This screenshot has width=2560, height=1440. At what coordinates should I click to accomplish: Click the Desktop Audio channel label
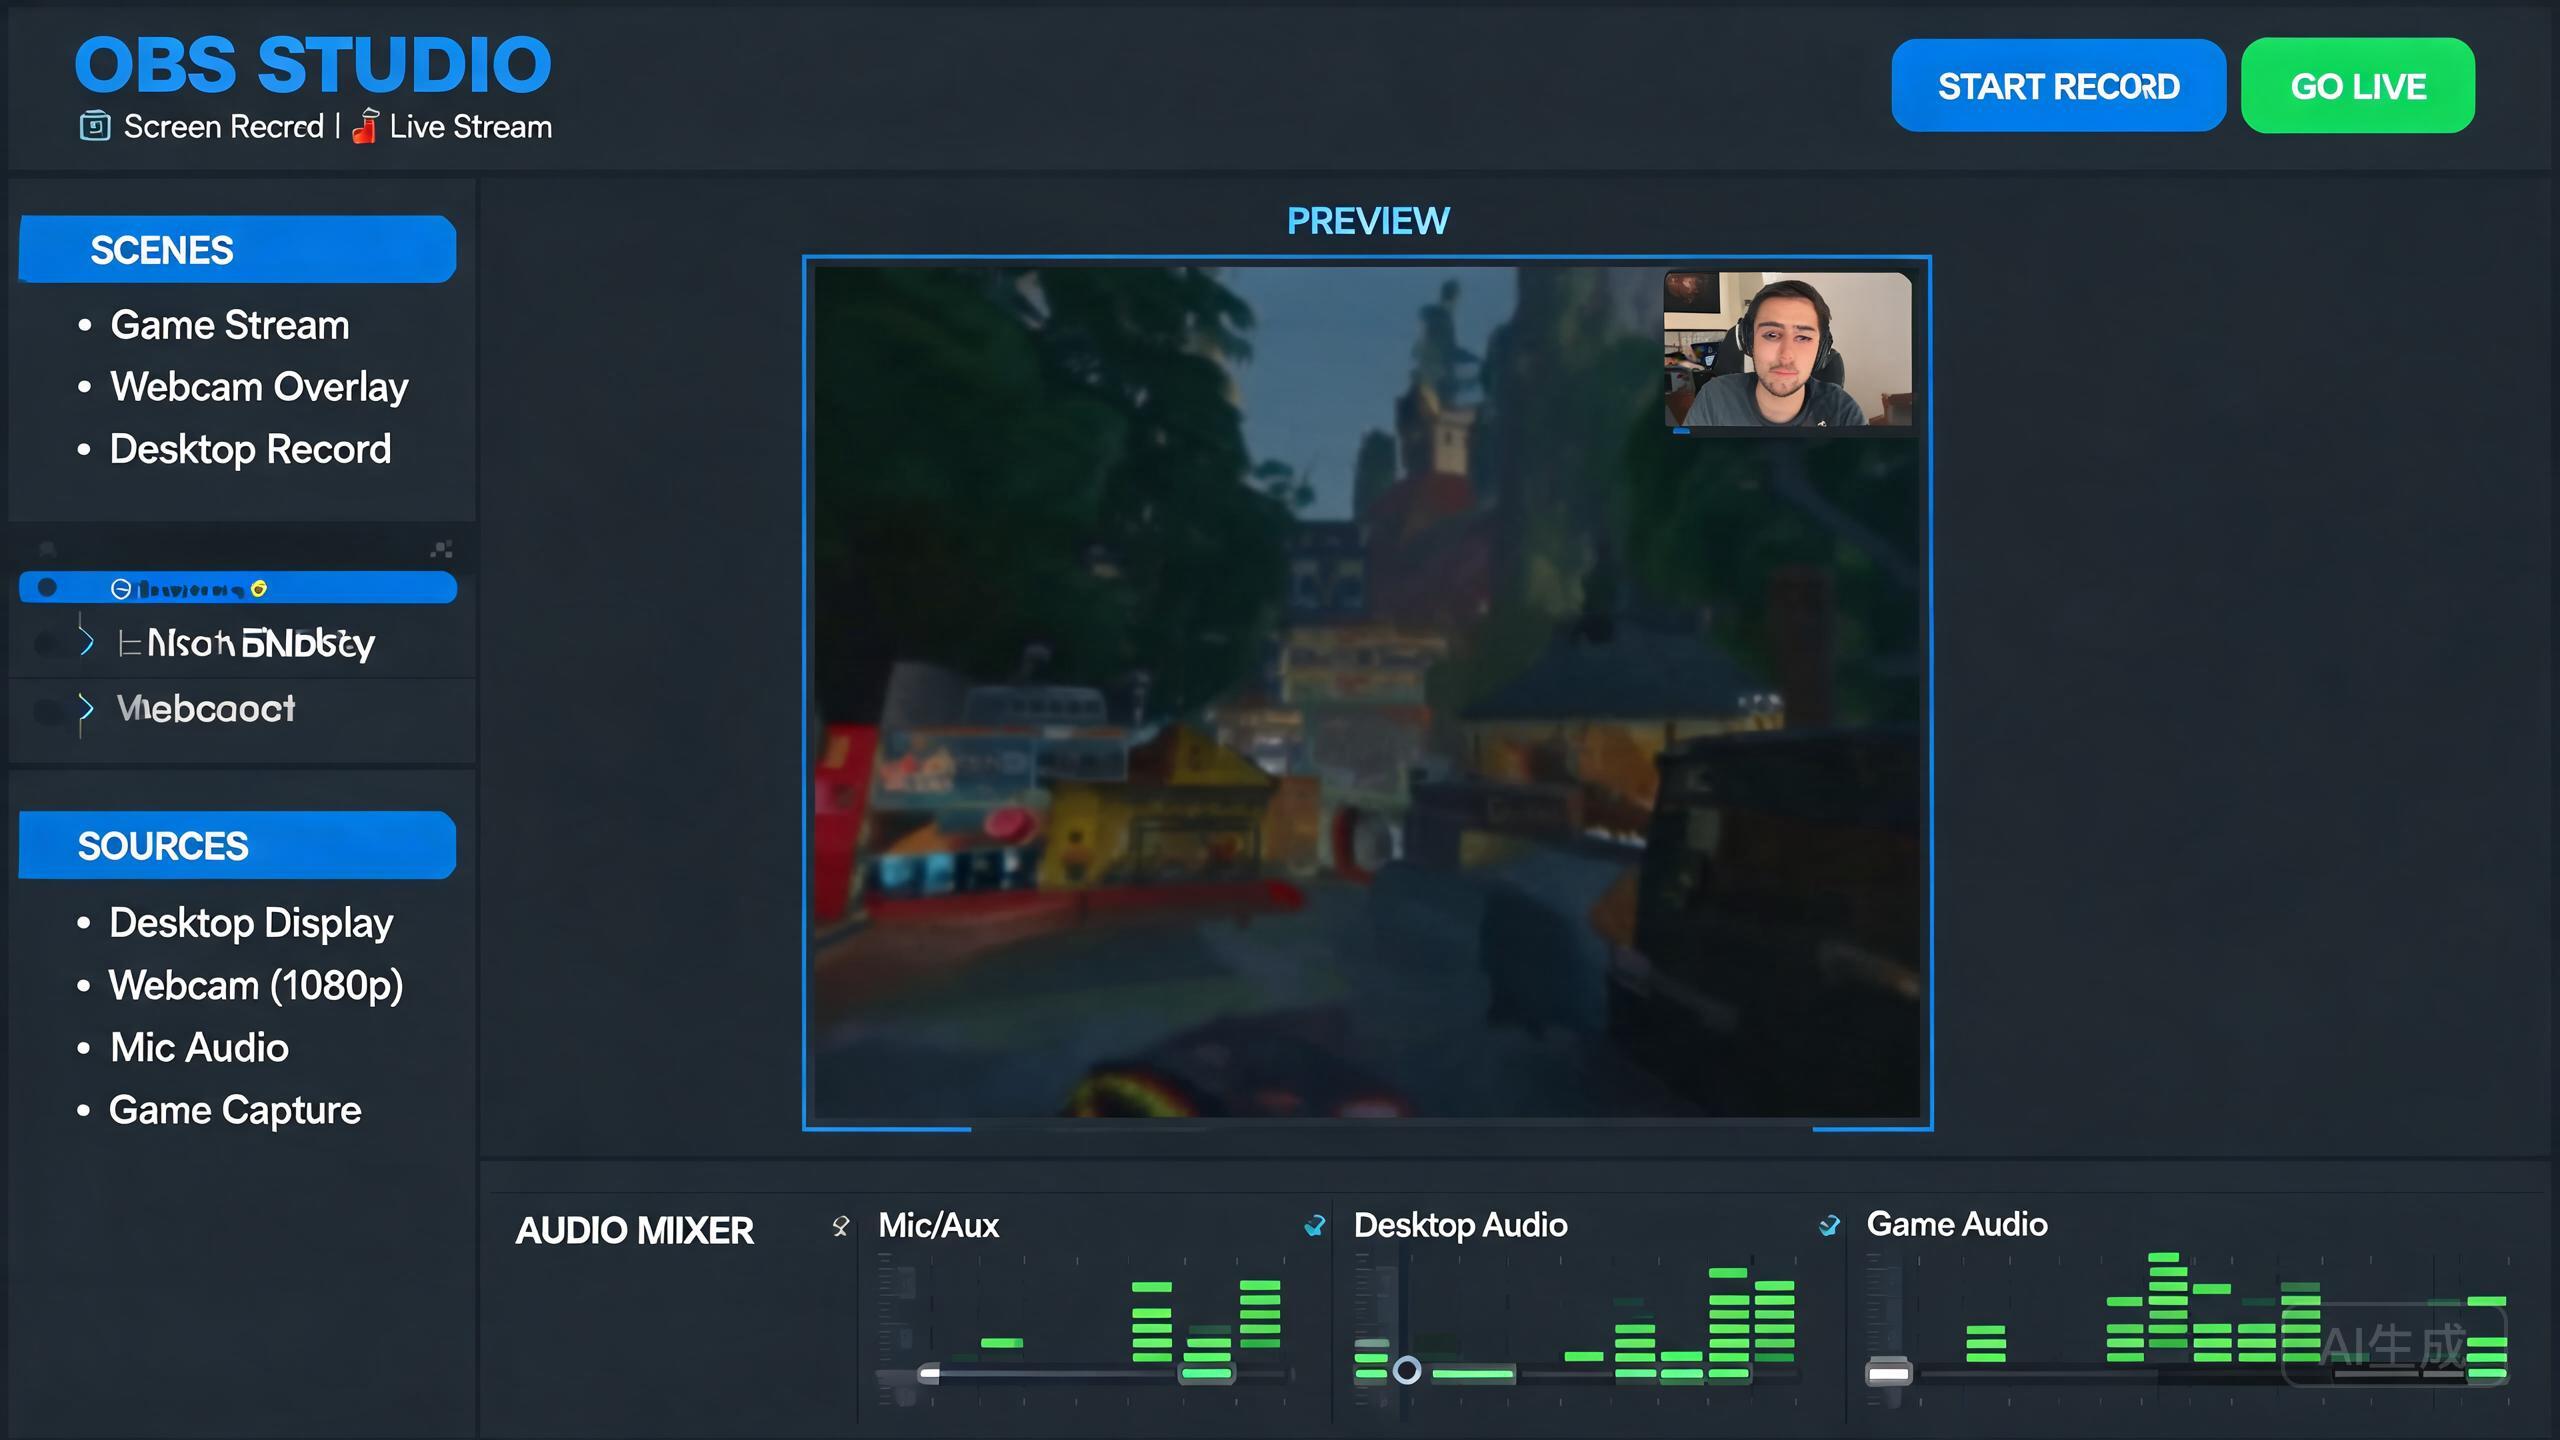coord(1460,1225)
